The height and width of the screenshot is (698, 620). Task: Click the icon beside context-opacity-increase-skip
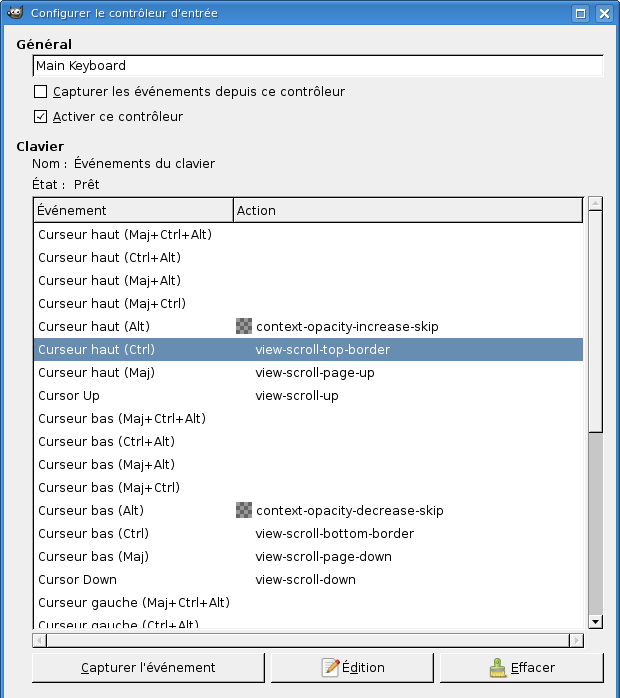pyautogui.click(x=244, y=326)
